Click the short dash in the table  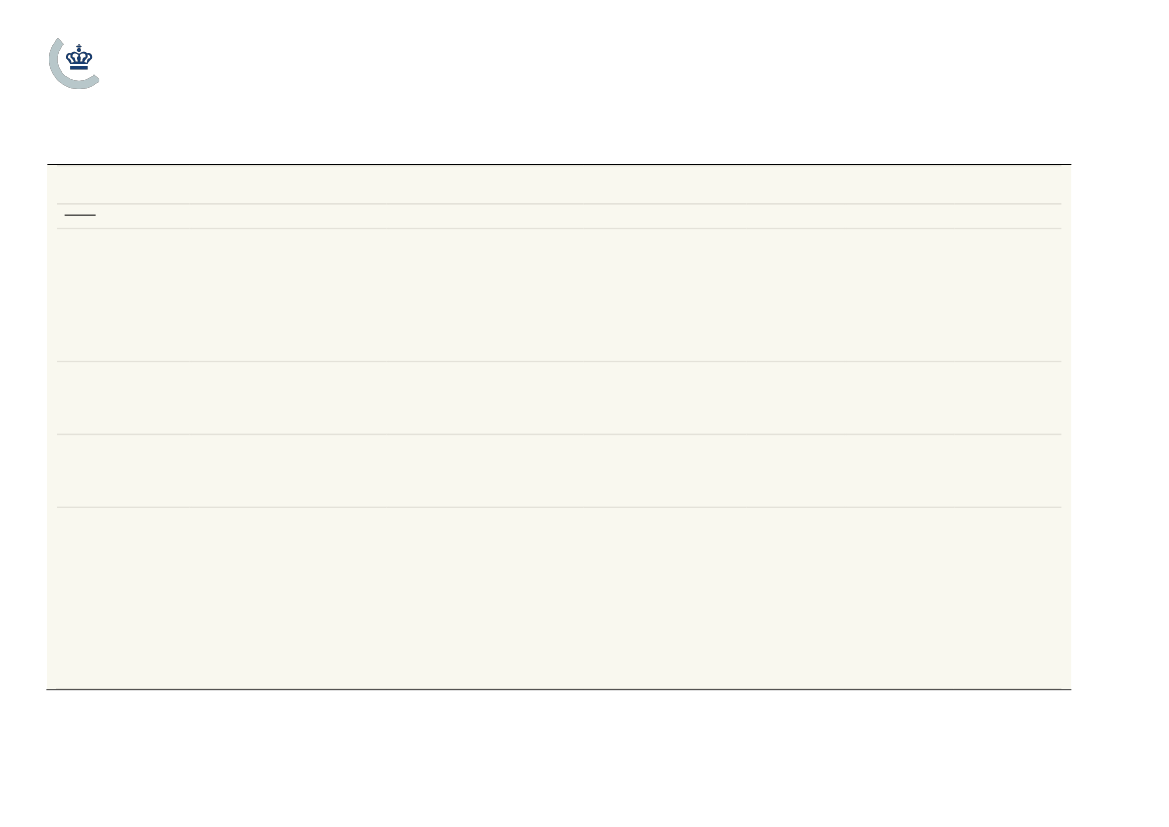click(80, 216)
